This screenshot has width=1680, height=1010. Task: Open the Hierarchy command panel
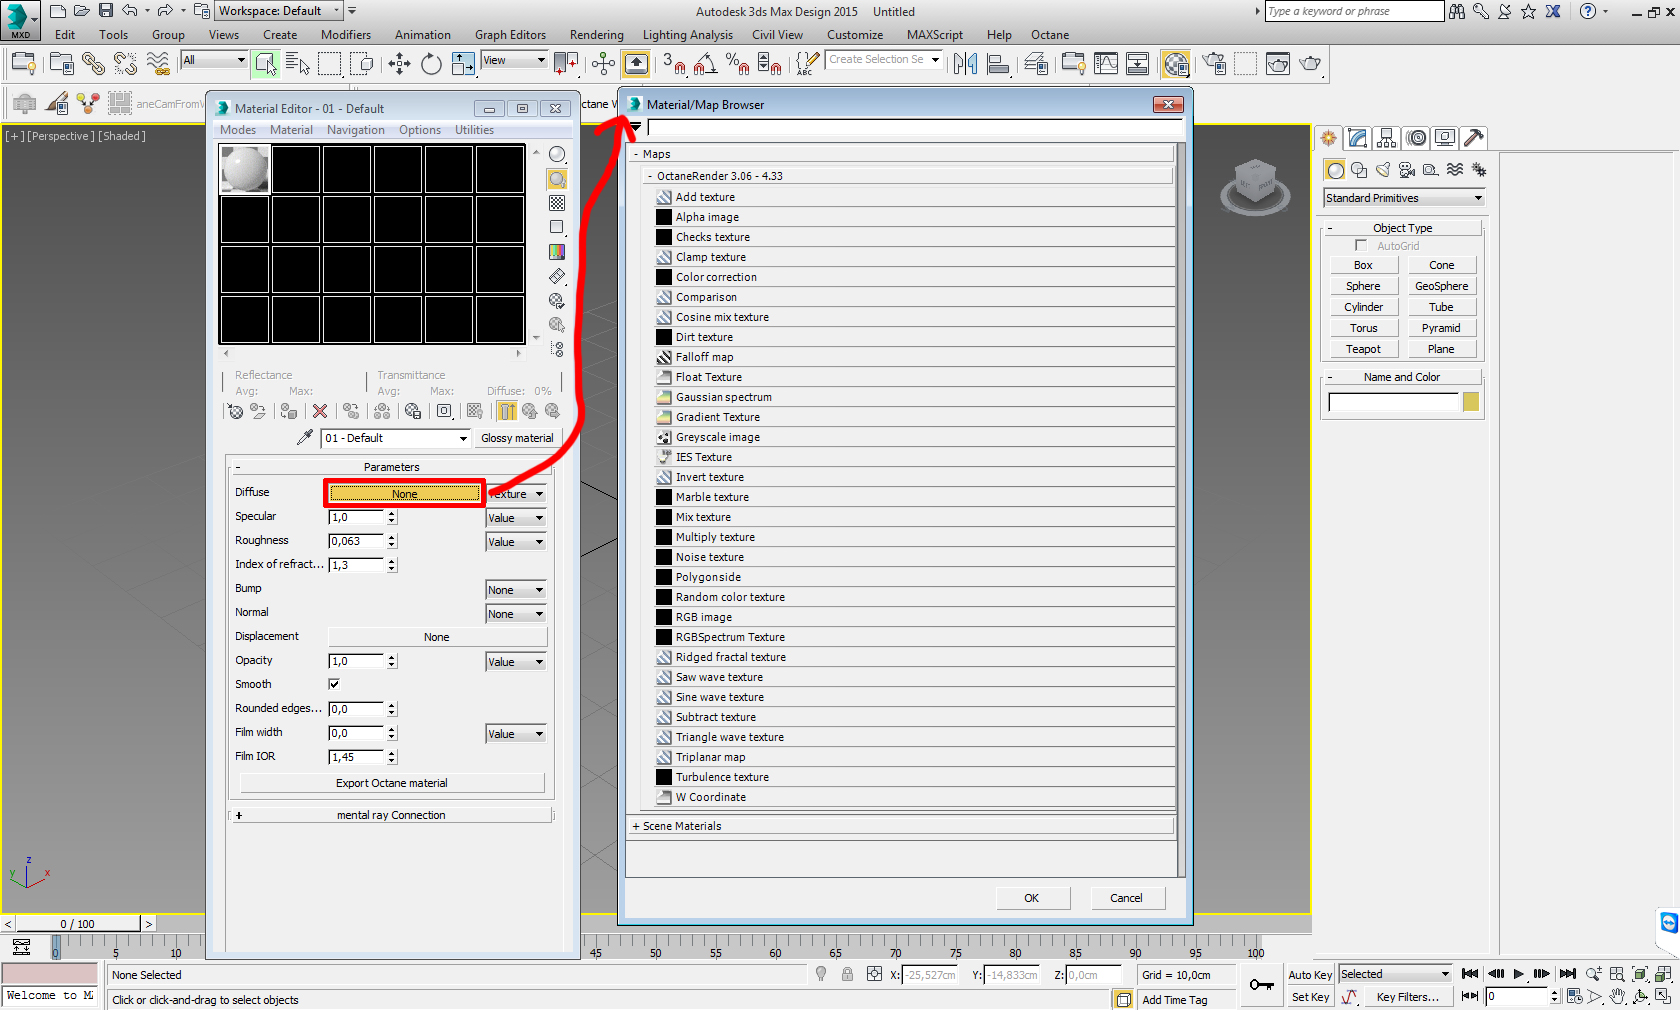(1386, 138)
